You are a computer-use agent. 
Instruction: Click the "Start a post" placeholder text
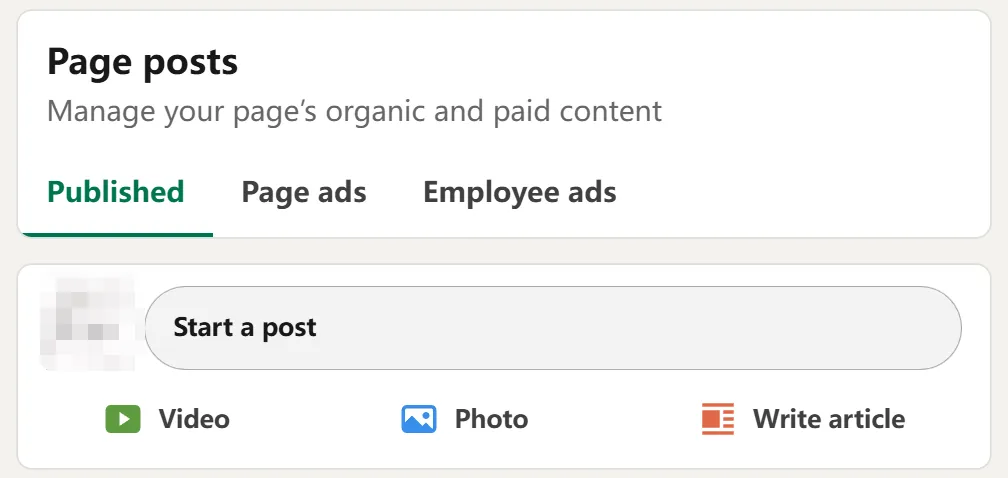pyautogui.click(x=245, y=328)
